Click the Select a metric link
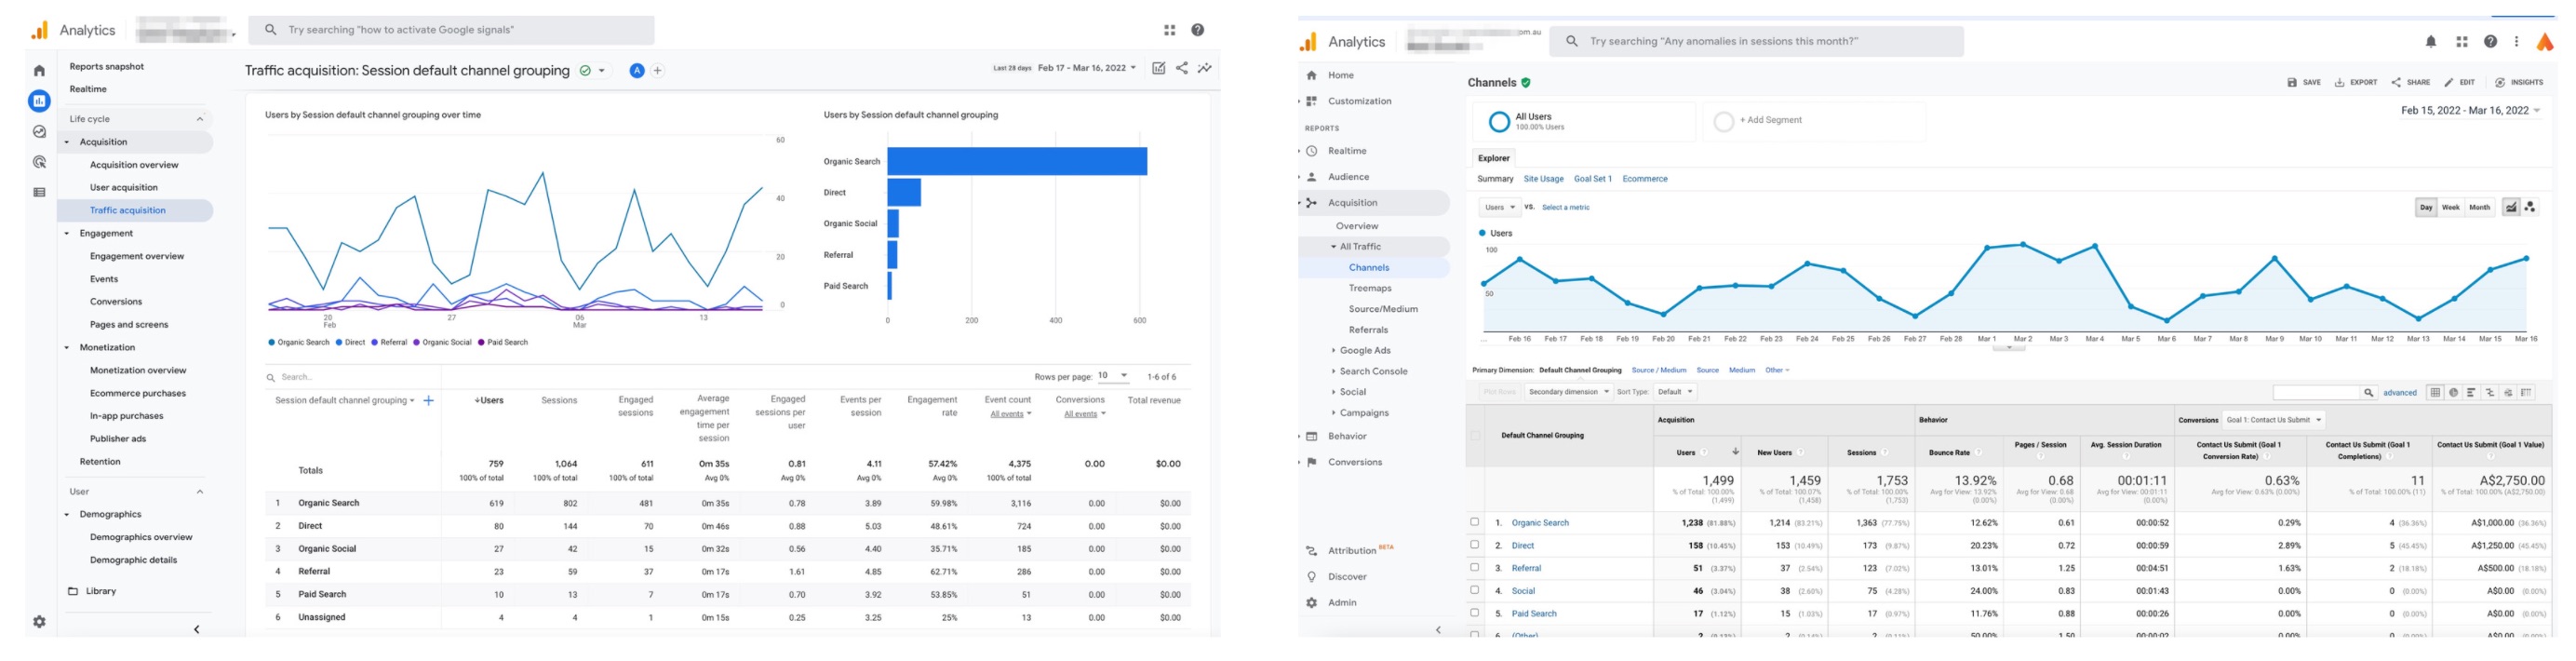Image resolution: width=2576 pixels, height=661 pixels. click(x=1565, y=208)
